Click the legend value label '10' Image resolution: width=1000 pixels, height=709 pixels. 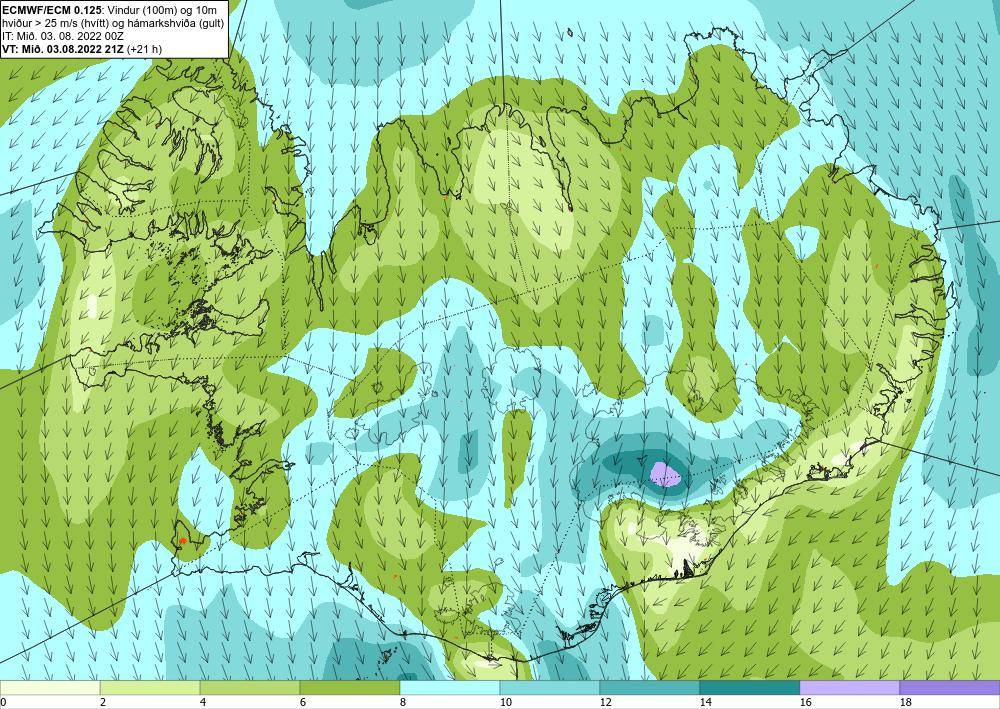[x=504, y=703]
